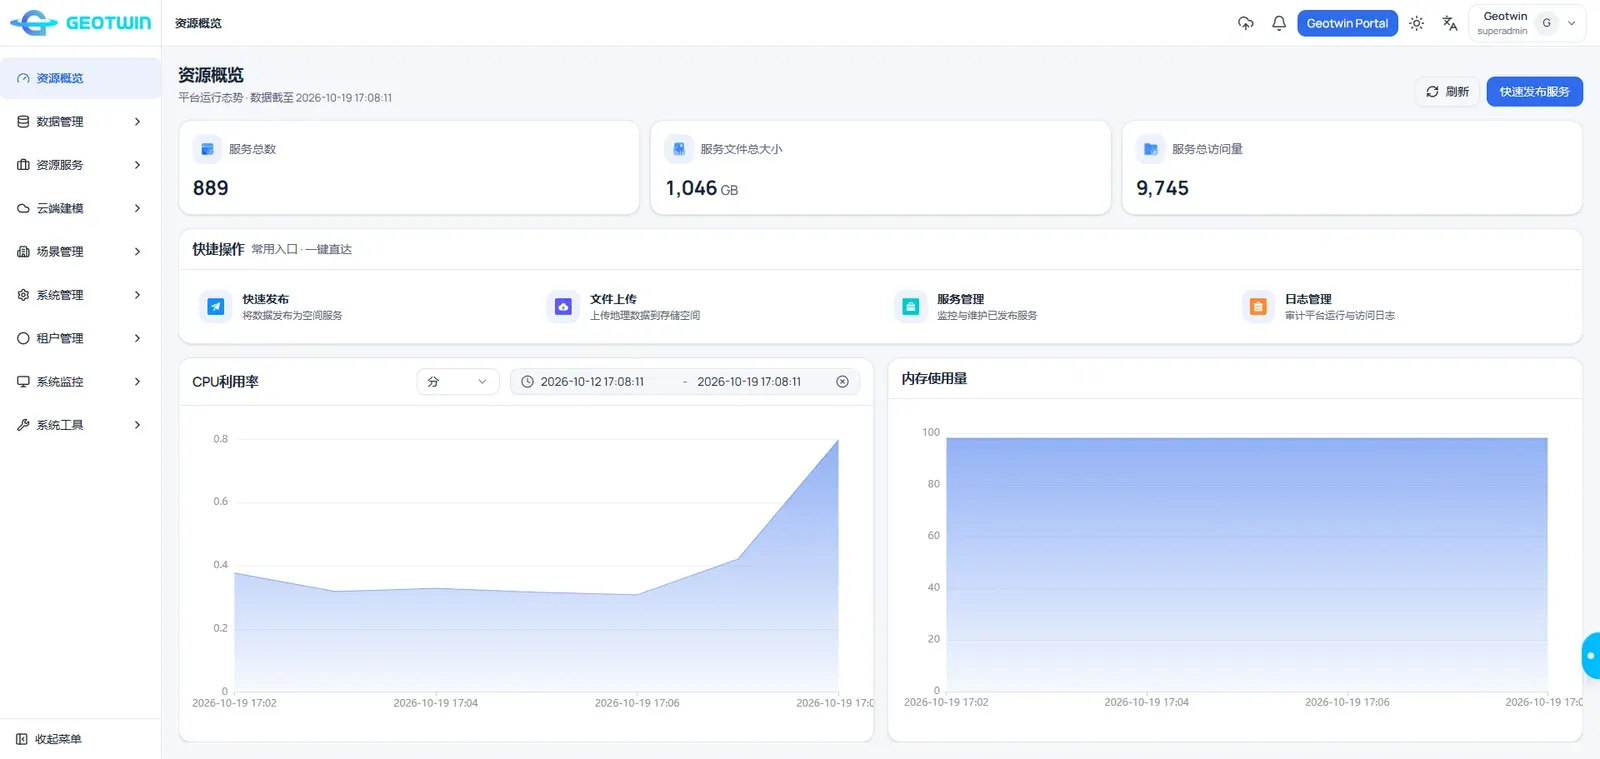Viewport: 1600px width, 759px height.
Task: Open the 服务管理 shortcut icon
Action: tap(910, 307)
